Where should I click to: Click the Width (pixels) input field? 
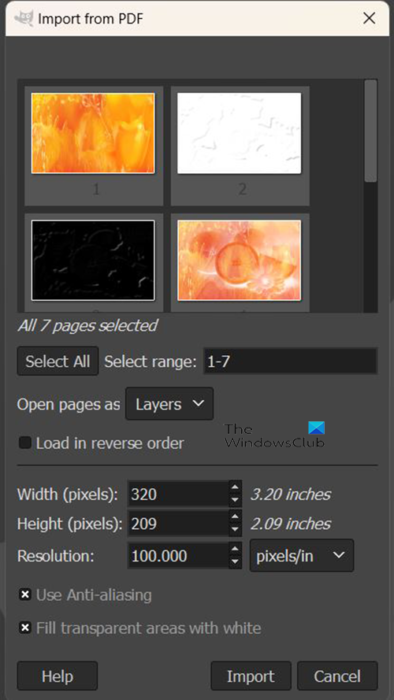[178, 495]
